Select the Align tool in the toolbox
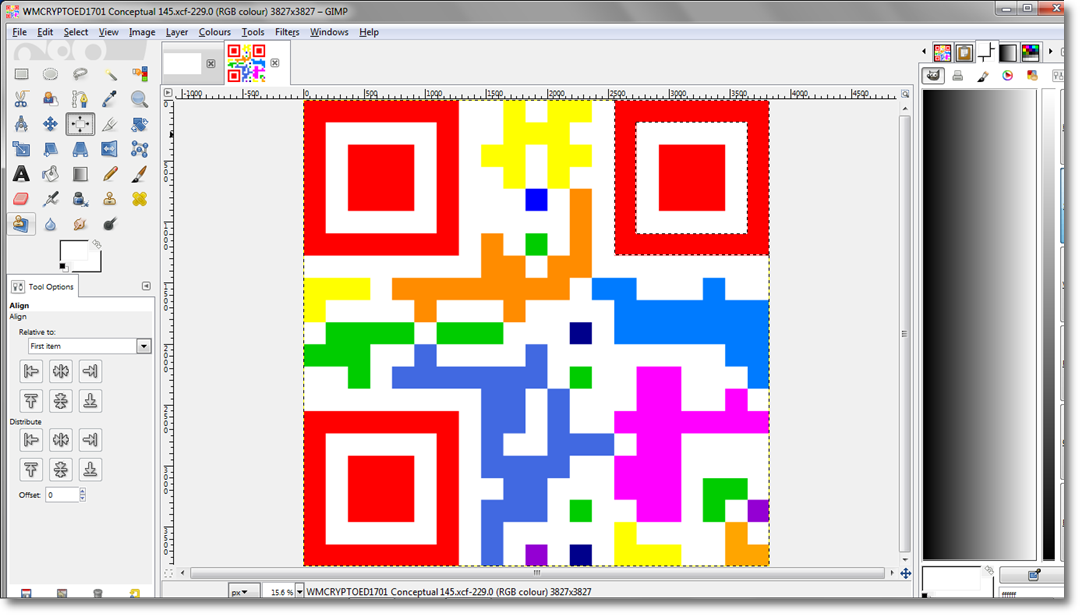Screen dimensions: 1080x615 tap(80, 124)
